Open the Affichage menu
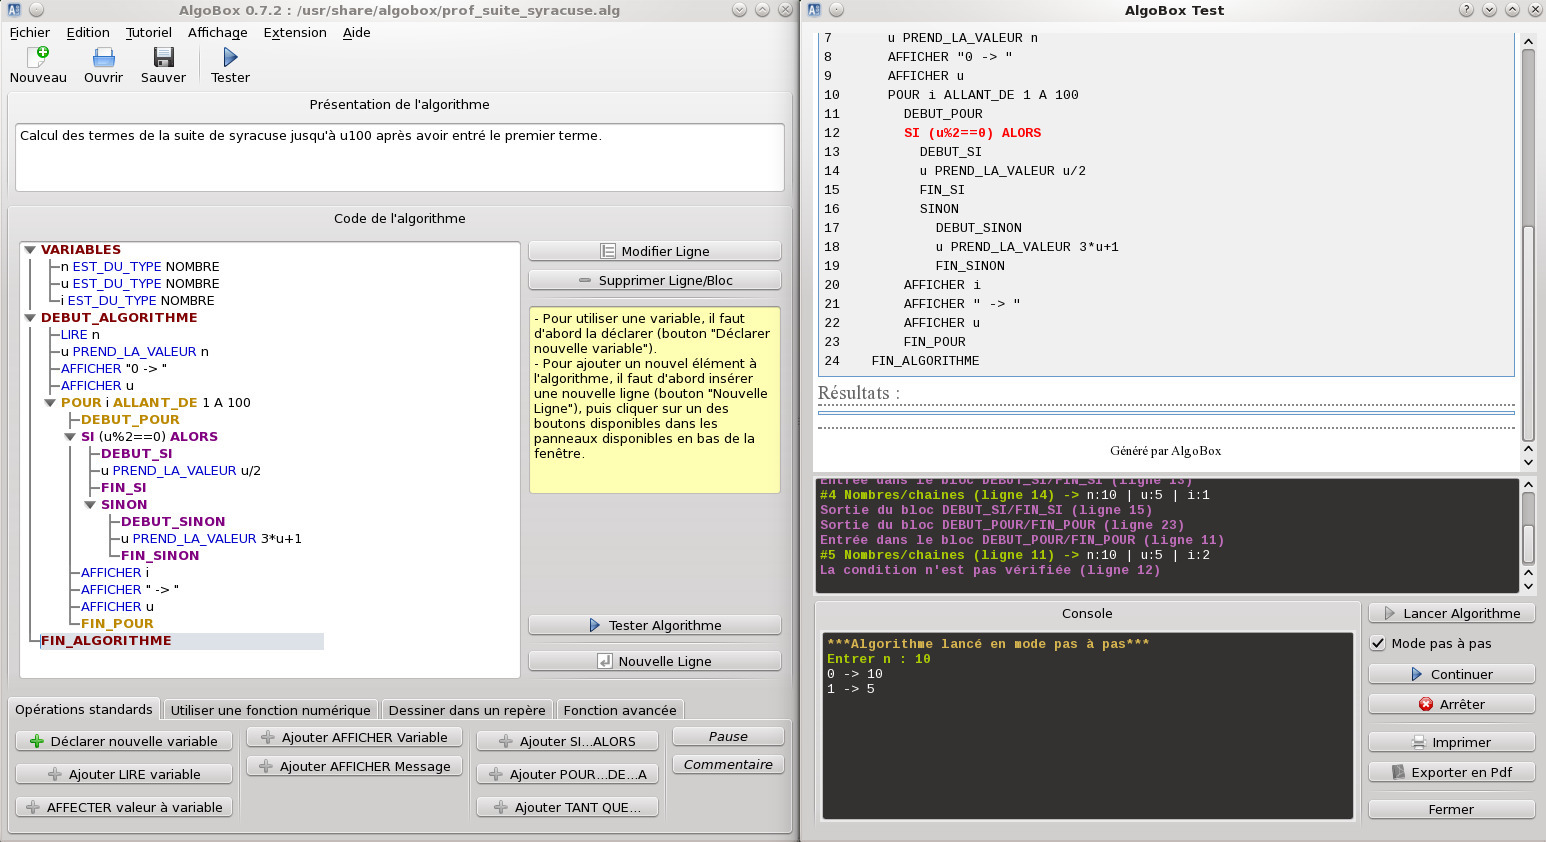The image size is (1546, 842). pyautogui.click(x=218, y=32)
